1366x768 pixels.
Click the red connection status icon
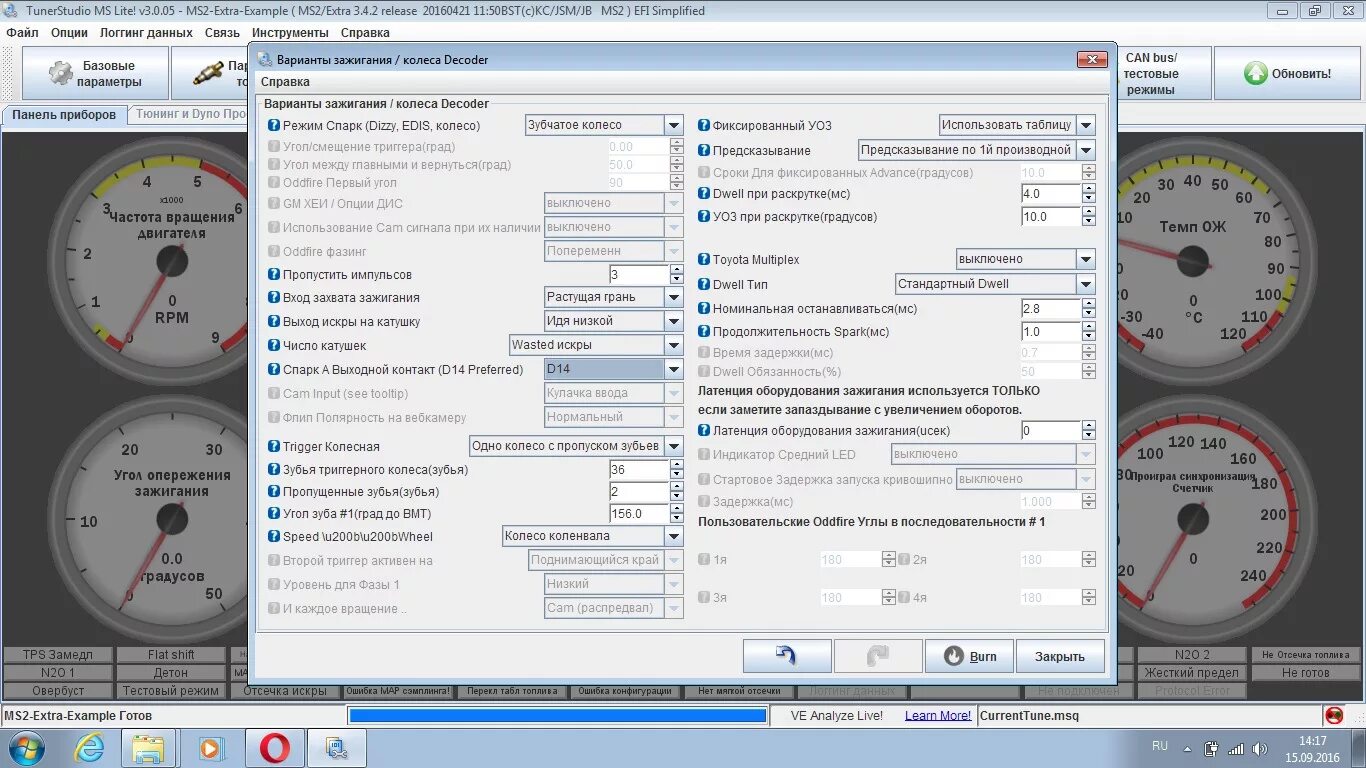pyautogui.click(x=1334, y=716)
